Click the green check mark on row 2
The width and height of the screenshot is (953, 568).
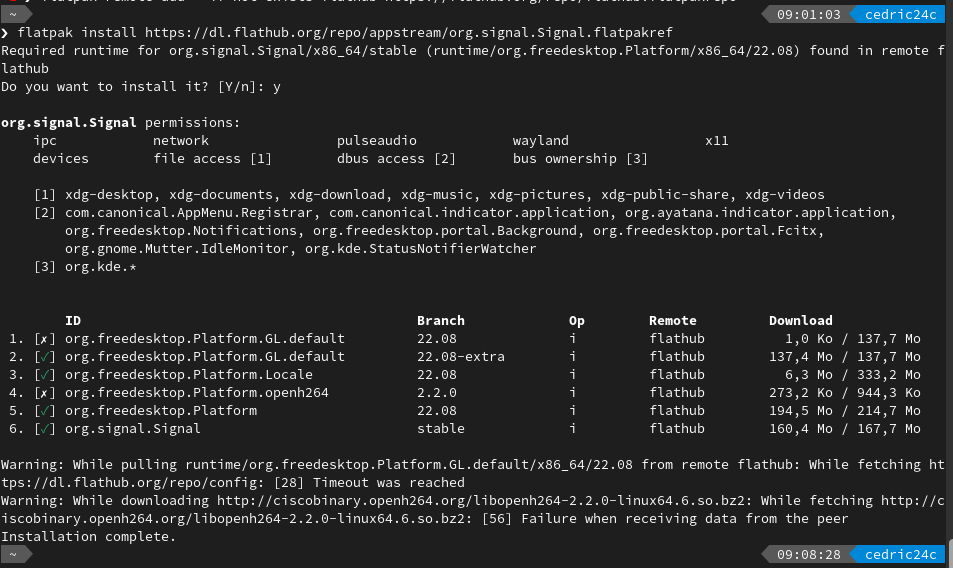(44, 357)
